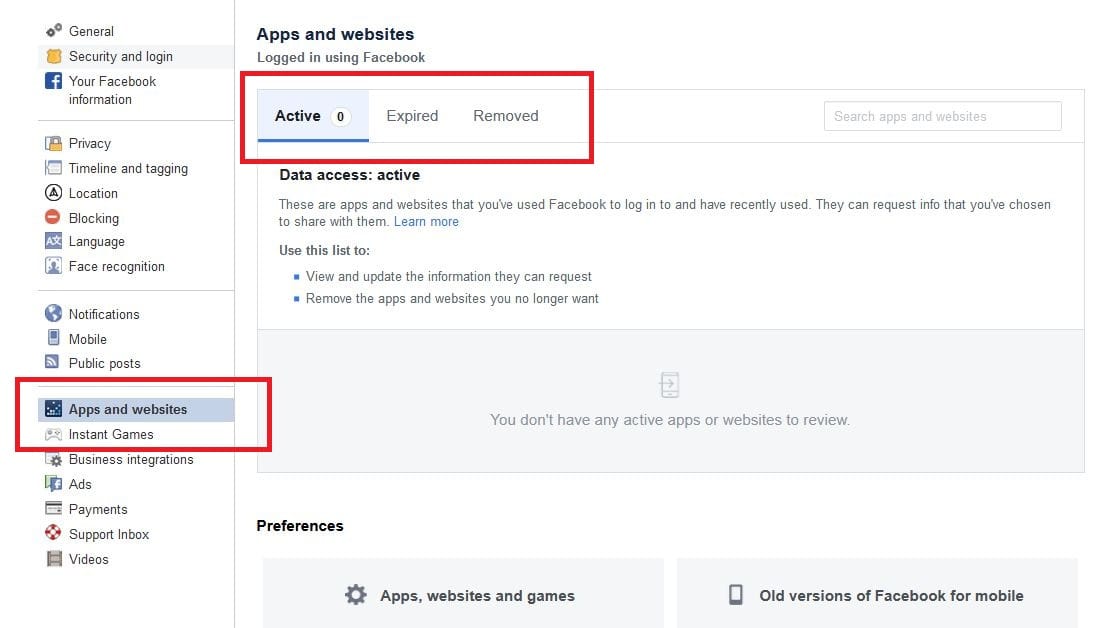Open Old versions of Facebook for mobile
The height and width of the screenshot is (628, 1106).
[x=877, y=595]
